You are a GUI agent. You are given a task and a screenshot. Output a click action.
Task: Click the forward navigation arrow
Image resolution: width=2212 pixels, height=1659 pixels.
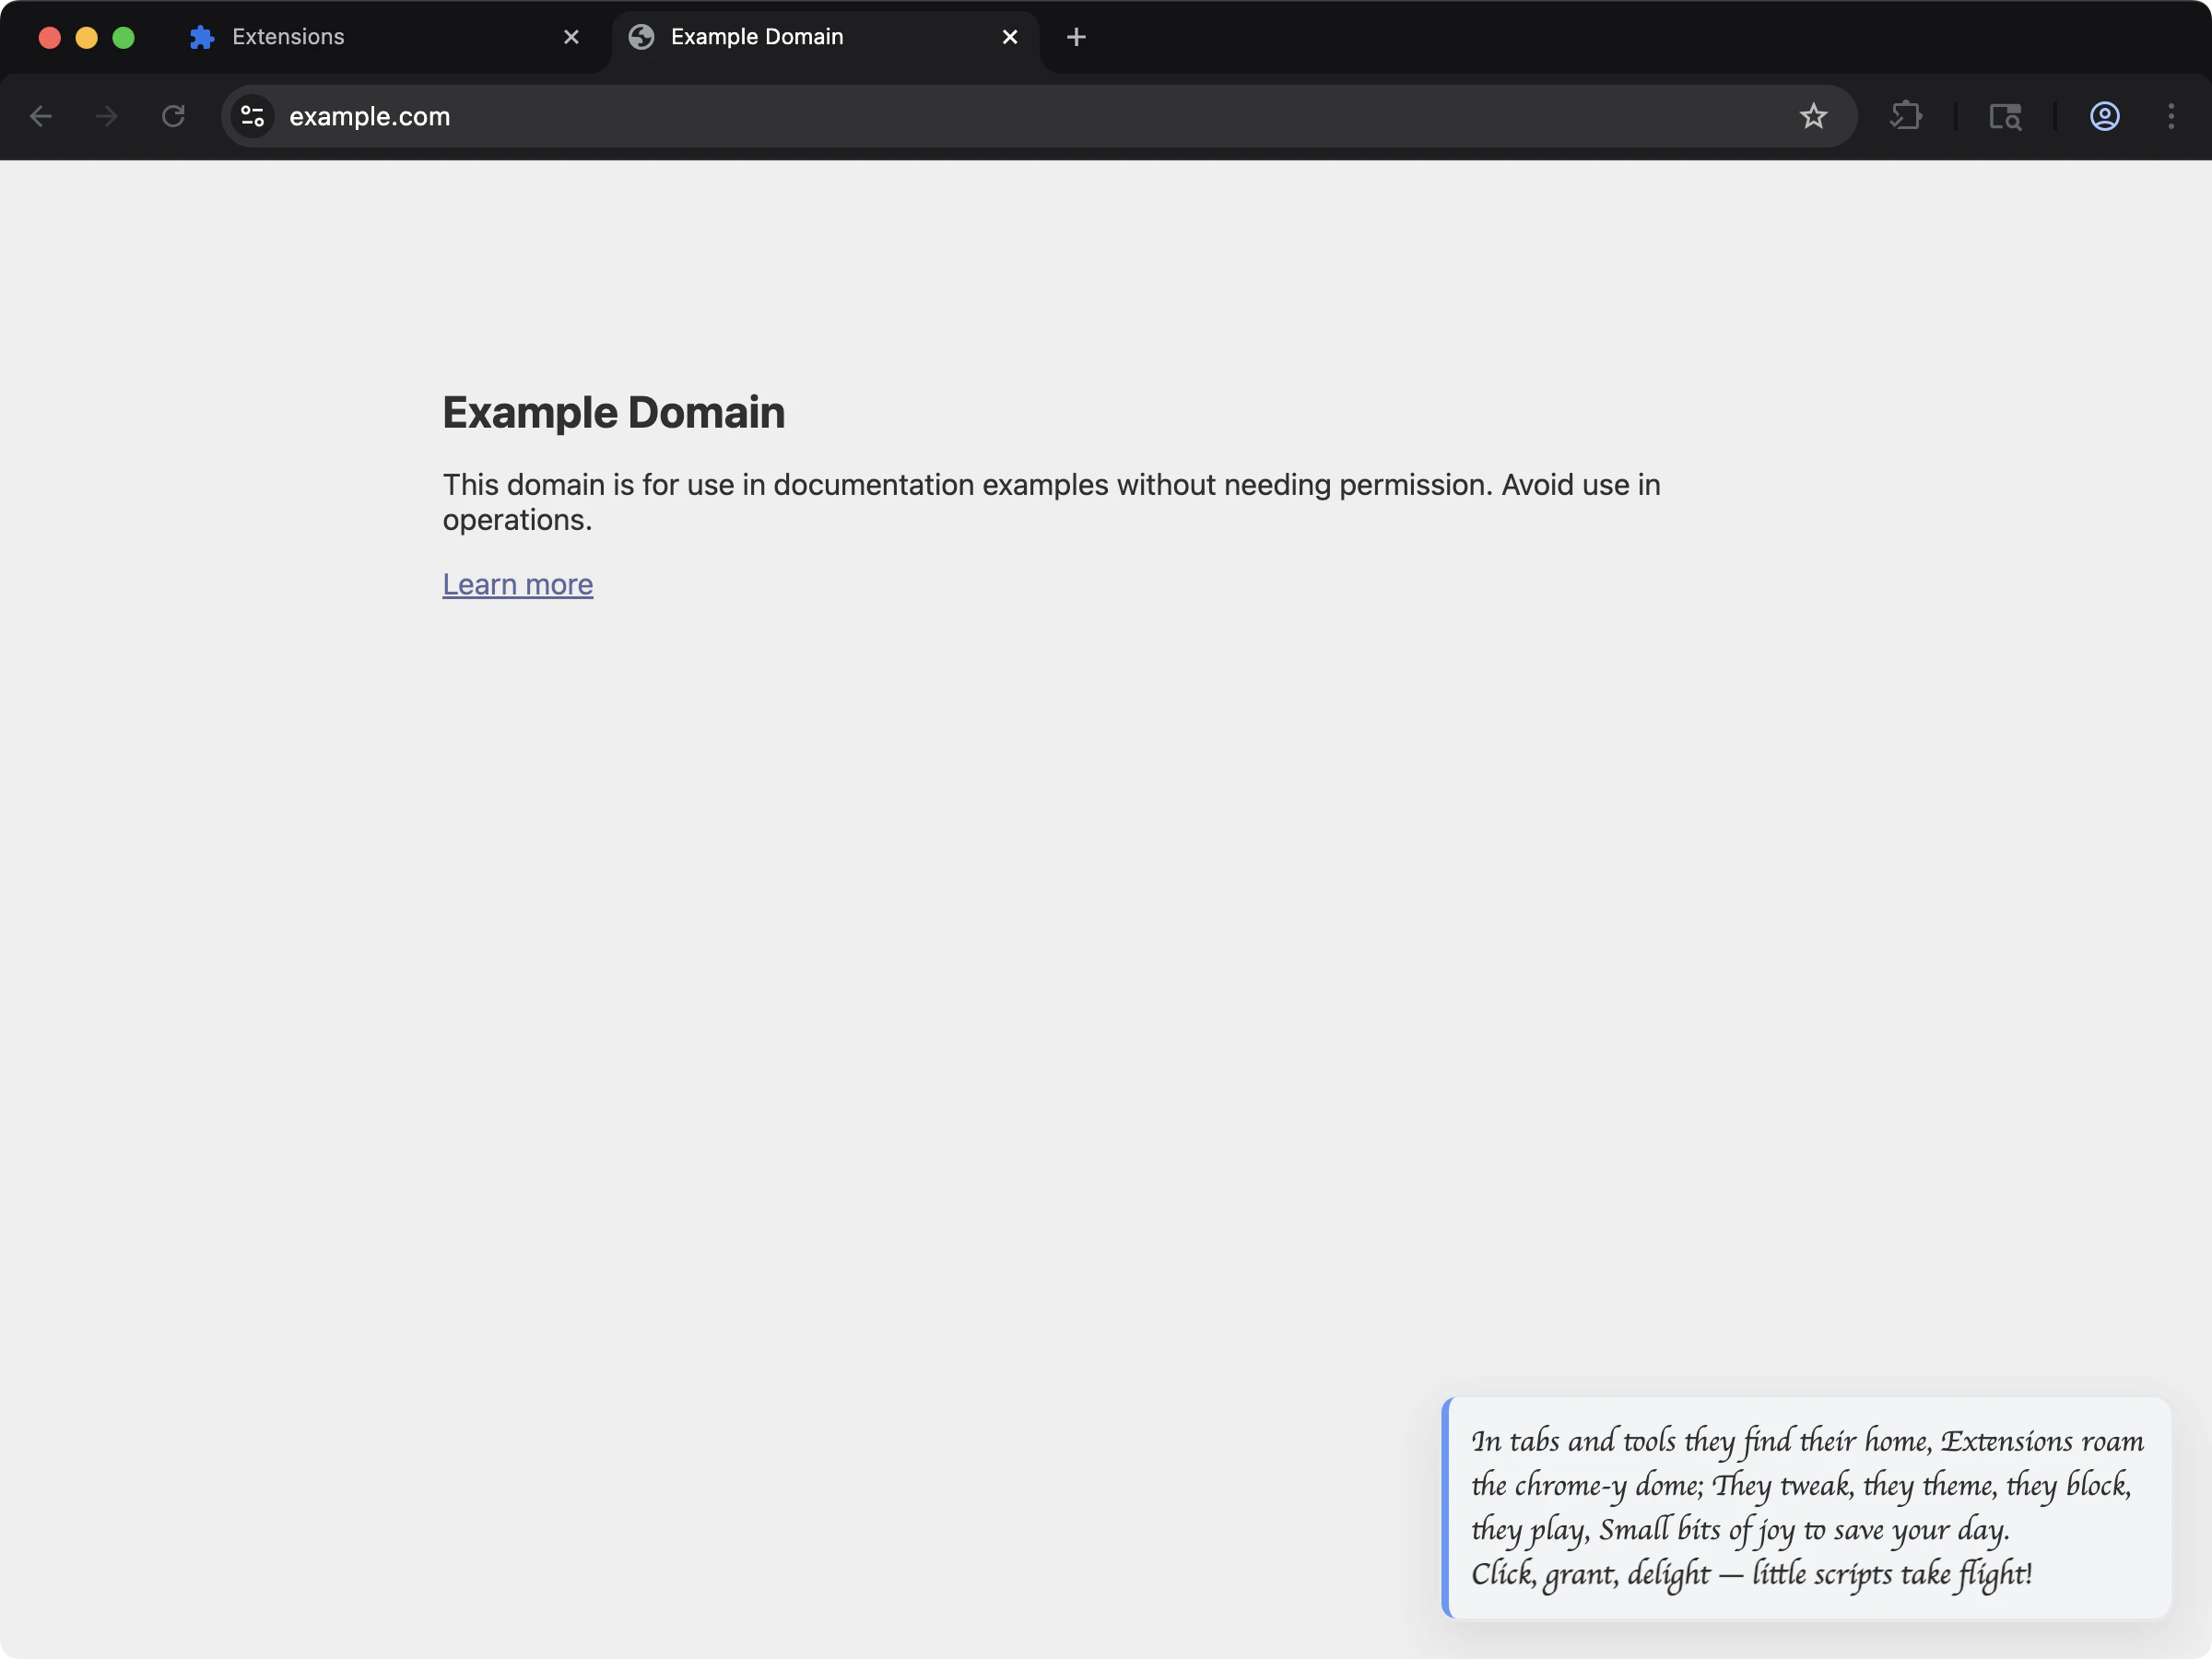(105, 116)
